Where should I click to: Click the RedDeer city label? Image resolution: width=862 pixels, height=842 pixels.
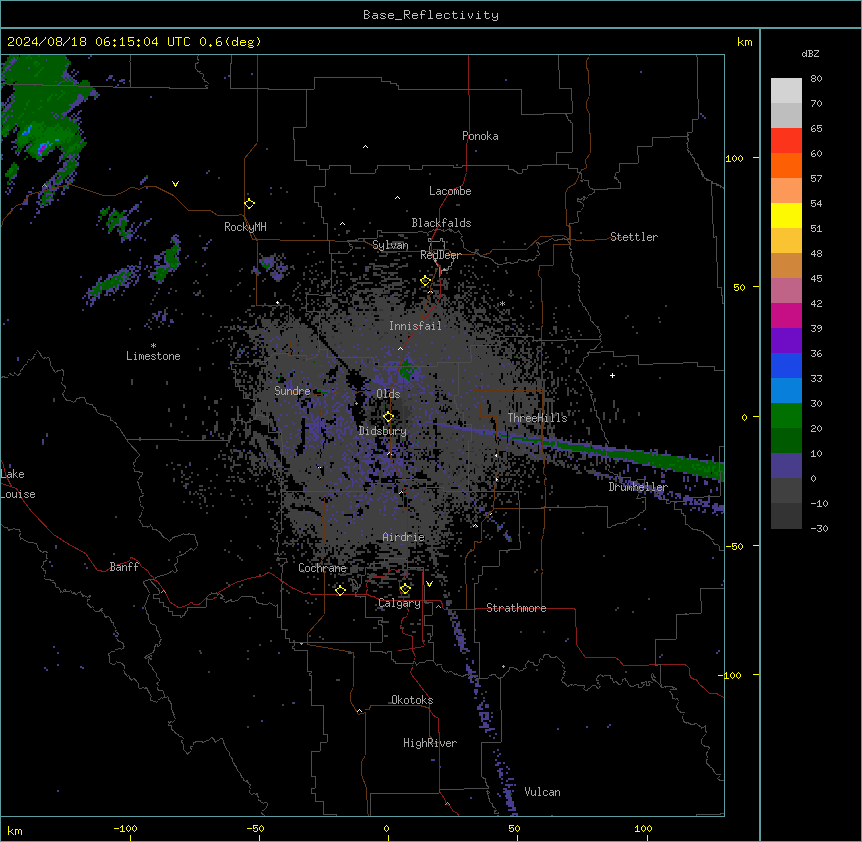click(x=441, y=255)
